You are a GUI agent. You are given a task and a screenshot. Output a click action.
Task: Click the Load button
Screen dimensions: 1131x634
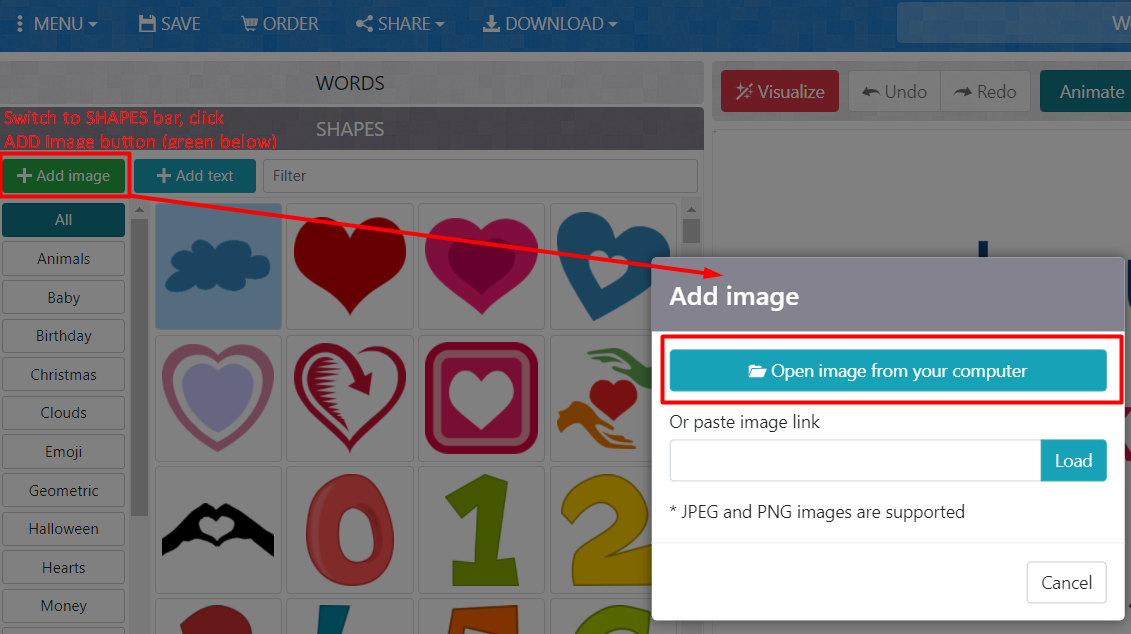[x=1073, y=460]
